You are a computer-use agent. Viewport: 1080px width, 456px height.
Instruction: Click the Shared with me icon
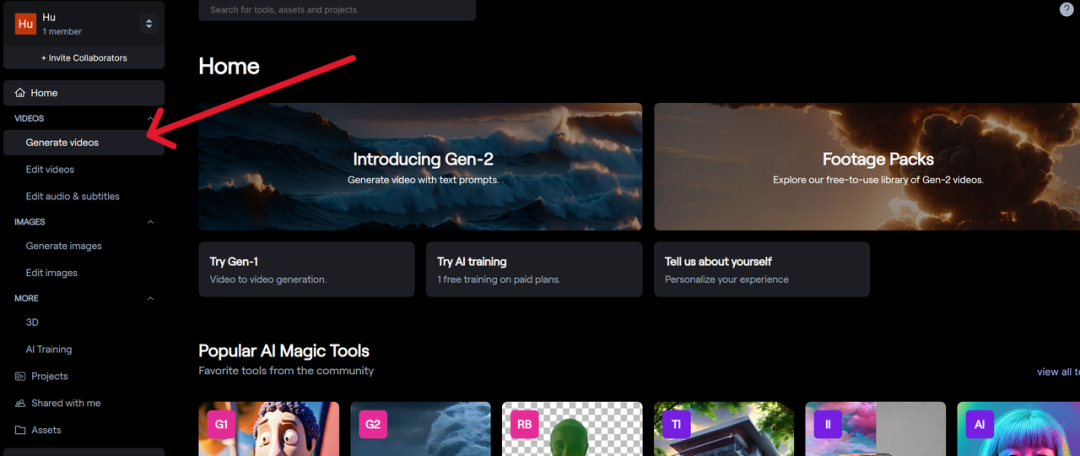[x=21, y=403]
